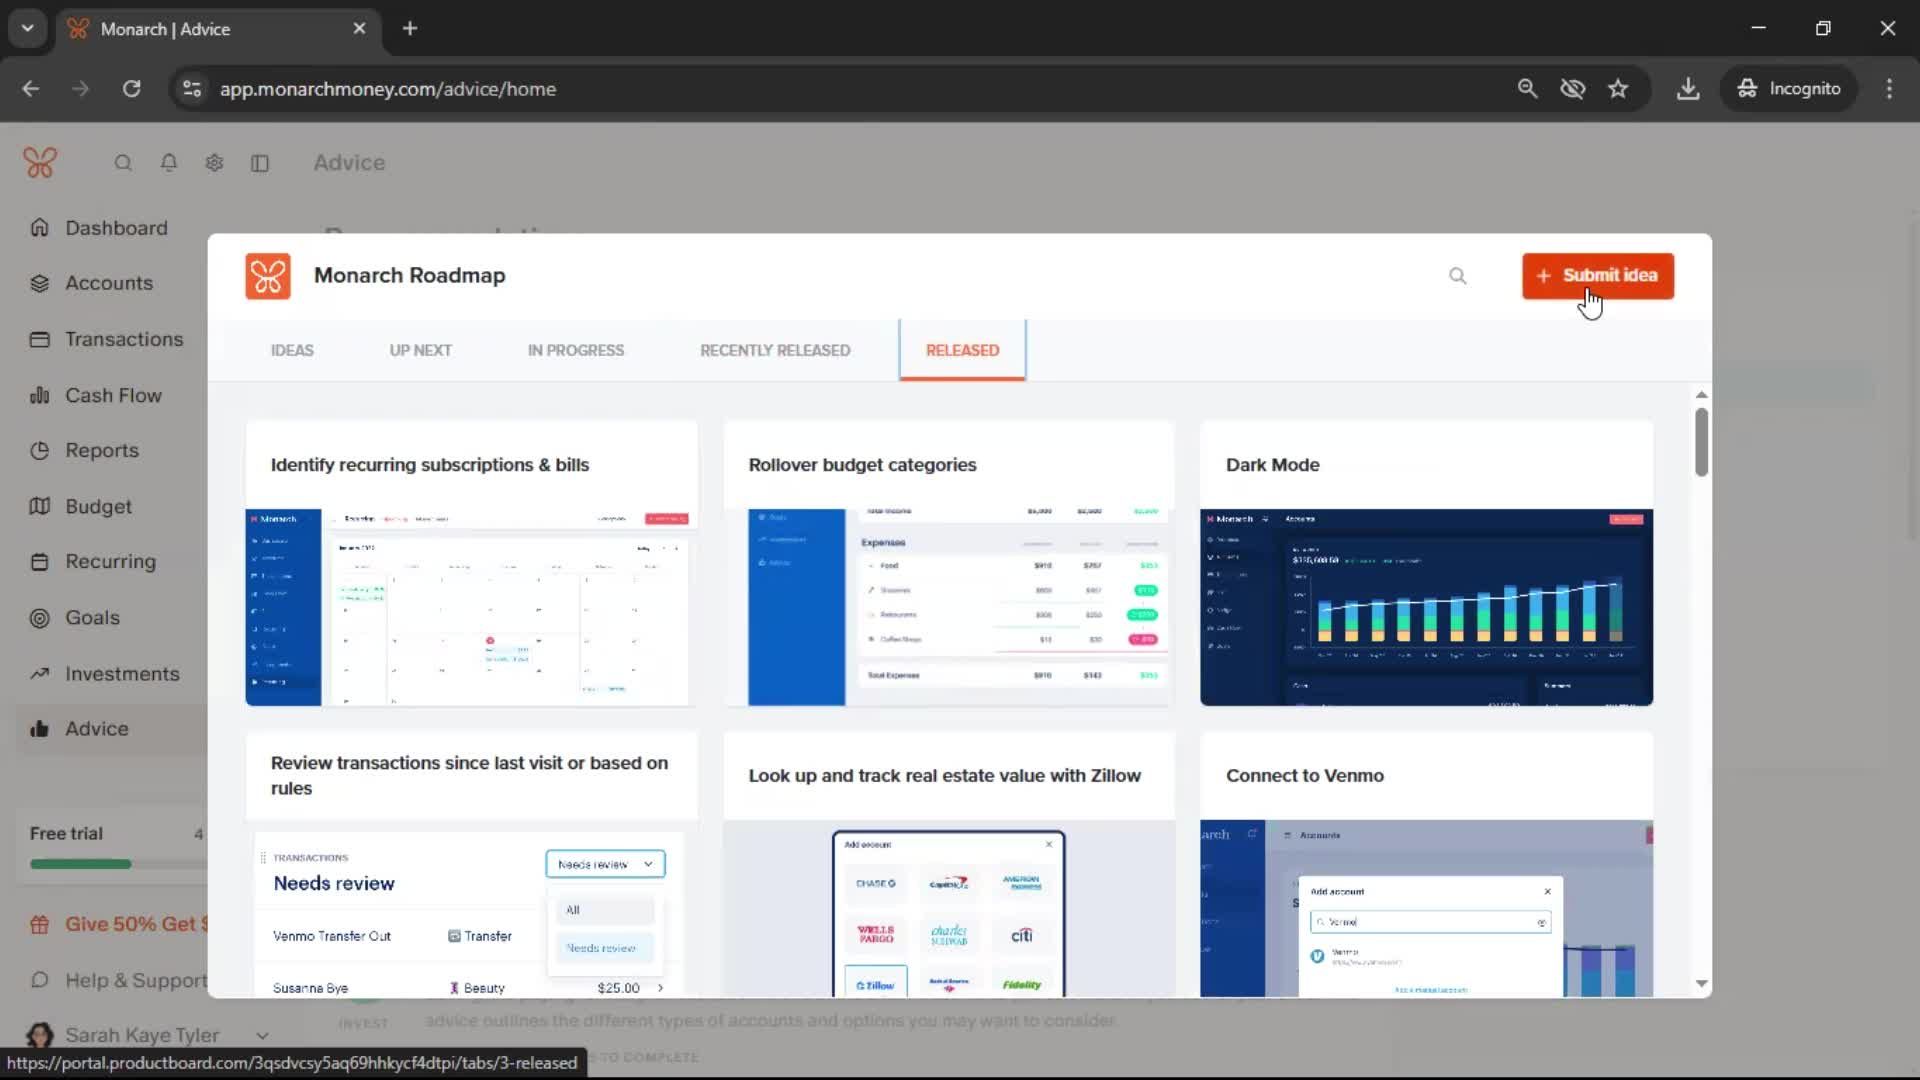Open the settings gear icon
1920x1080 pixels.
pyautogui.click(x=214, y=163)
